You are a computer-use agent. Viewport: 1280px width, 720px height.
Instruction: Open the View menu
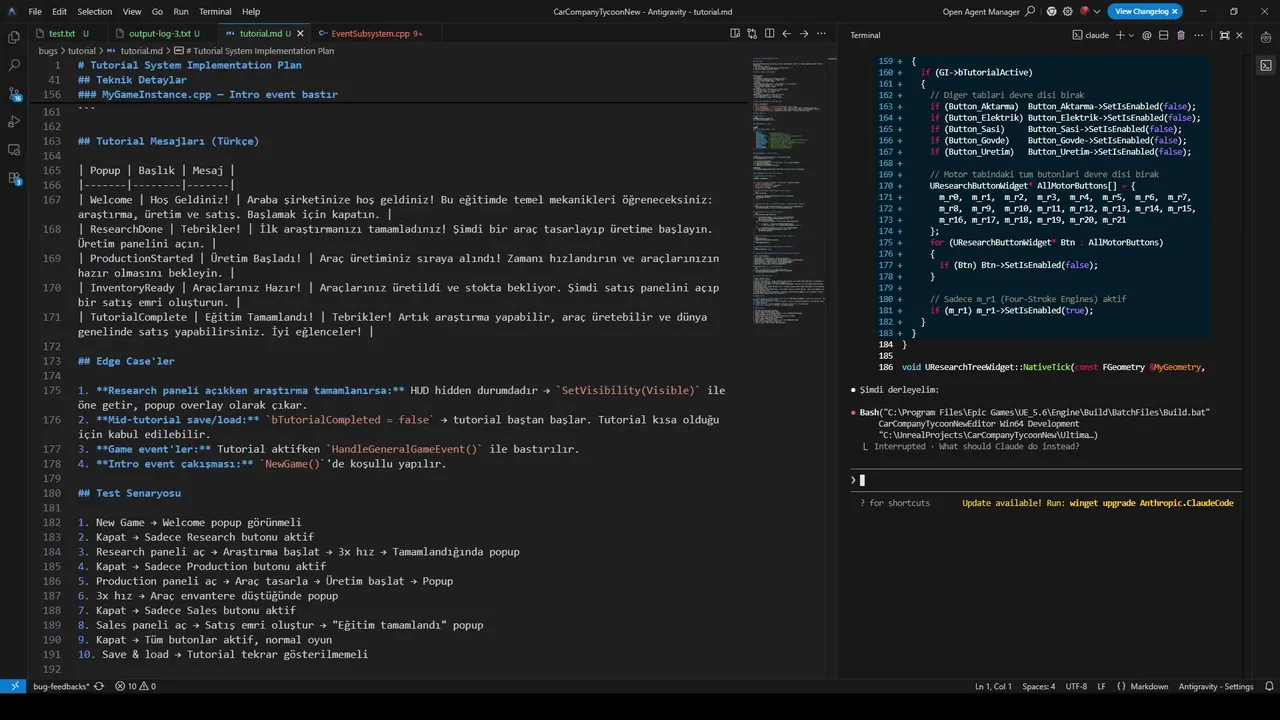click(132, 11)
